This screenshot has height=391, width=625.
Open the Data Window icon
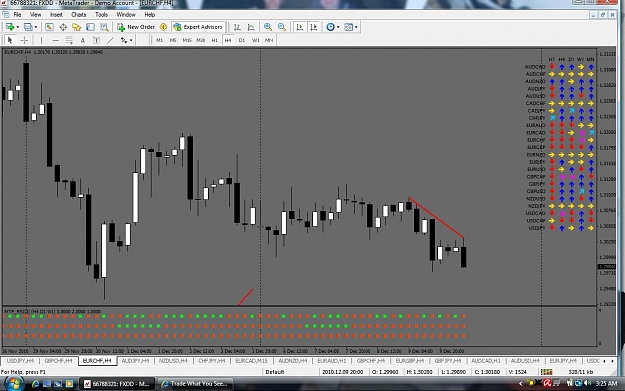tap(63, 27)
